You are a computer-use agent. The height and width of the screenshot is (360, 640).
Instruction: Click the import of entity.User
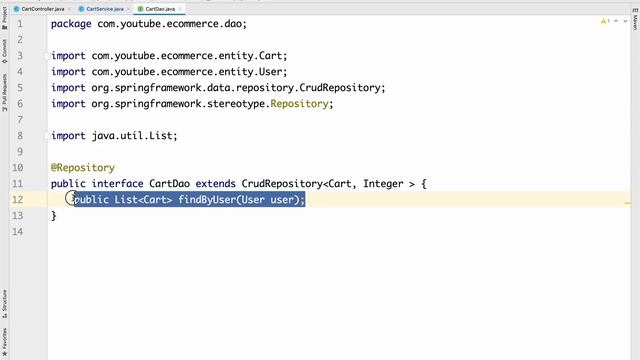point(169,71)
